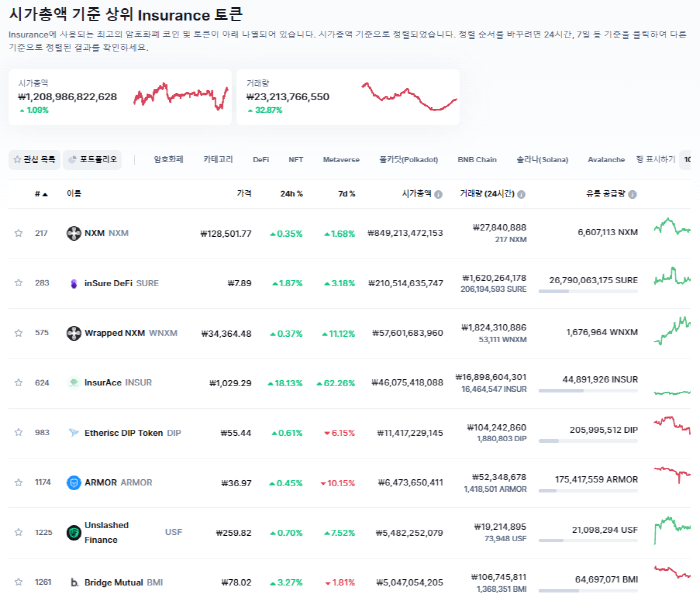The width and height of the screenshot is (700, 596).
Task: Toggle watchlist star for InsurAce
Action: click(x=18, y=383)
